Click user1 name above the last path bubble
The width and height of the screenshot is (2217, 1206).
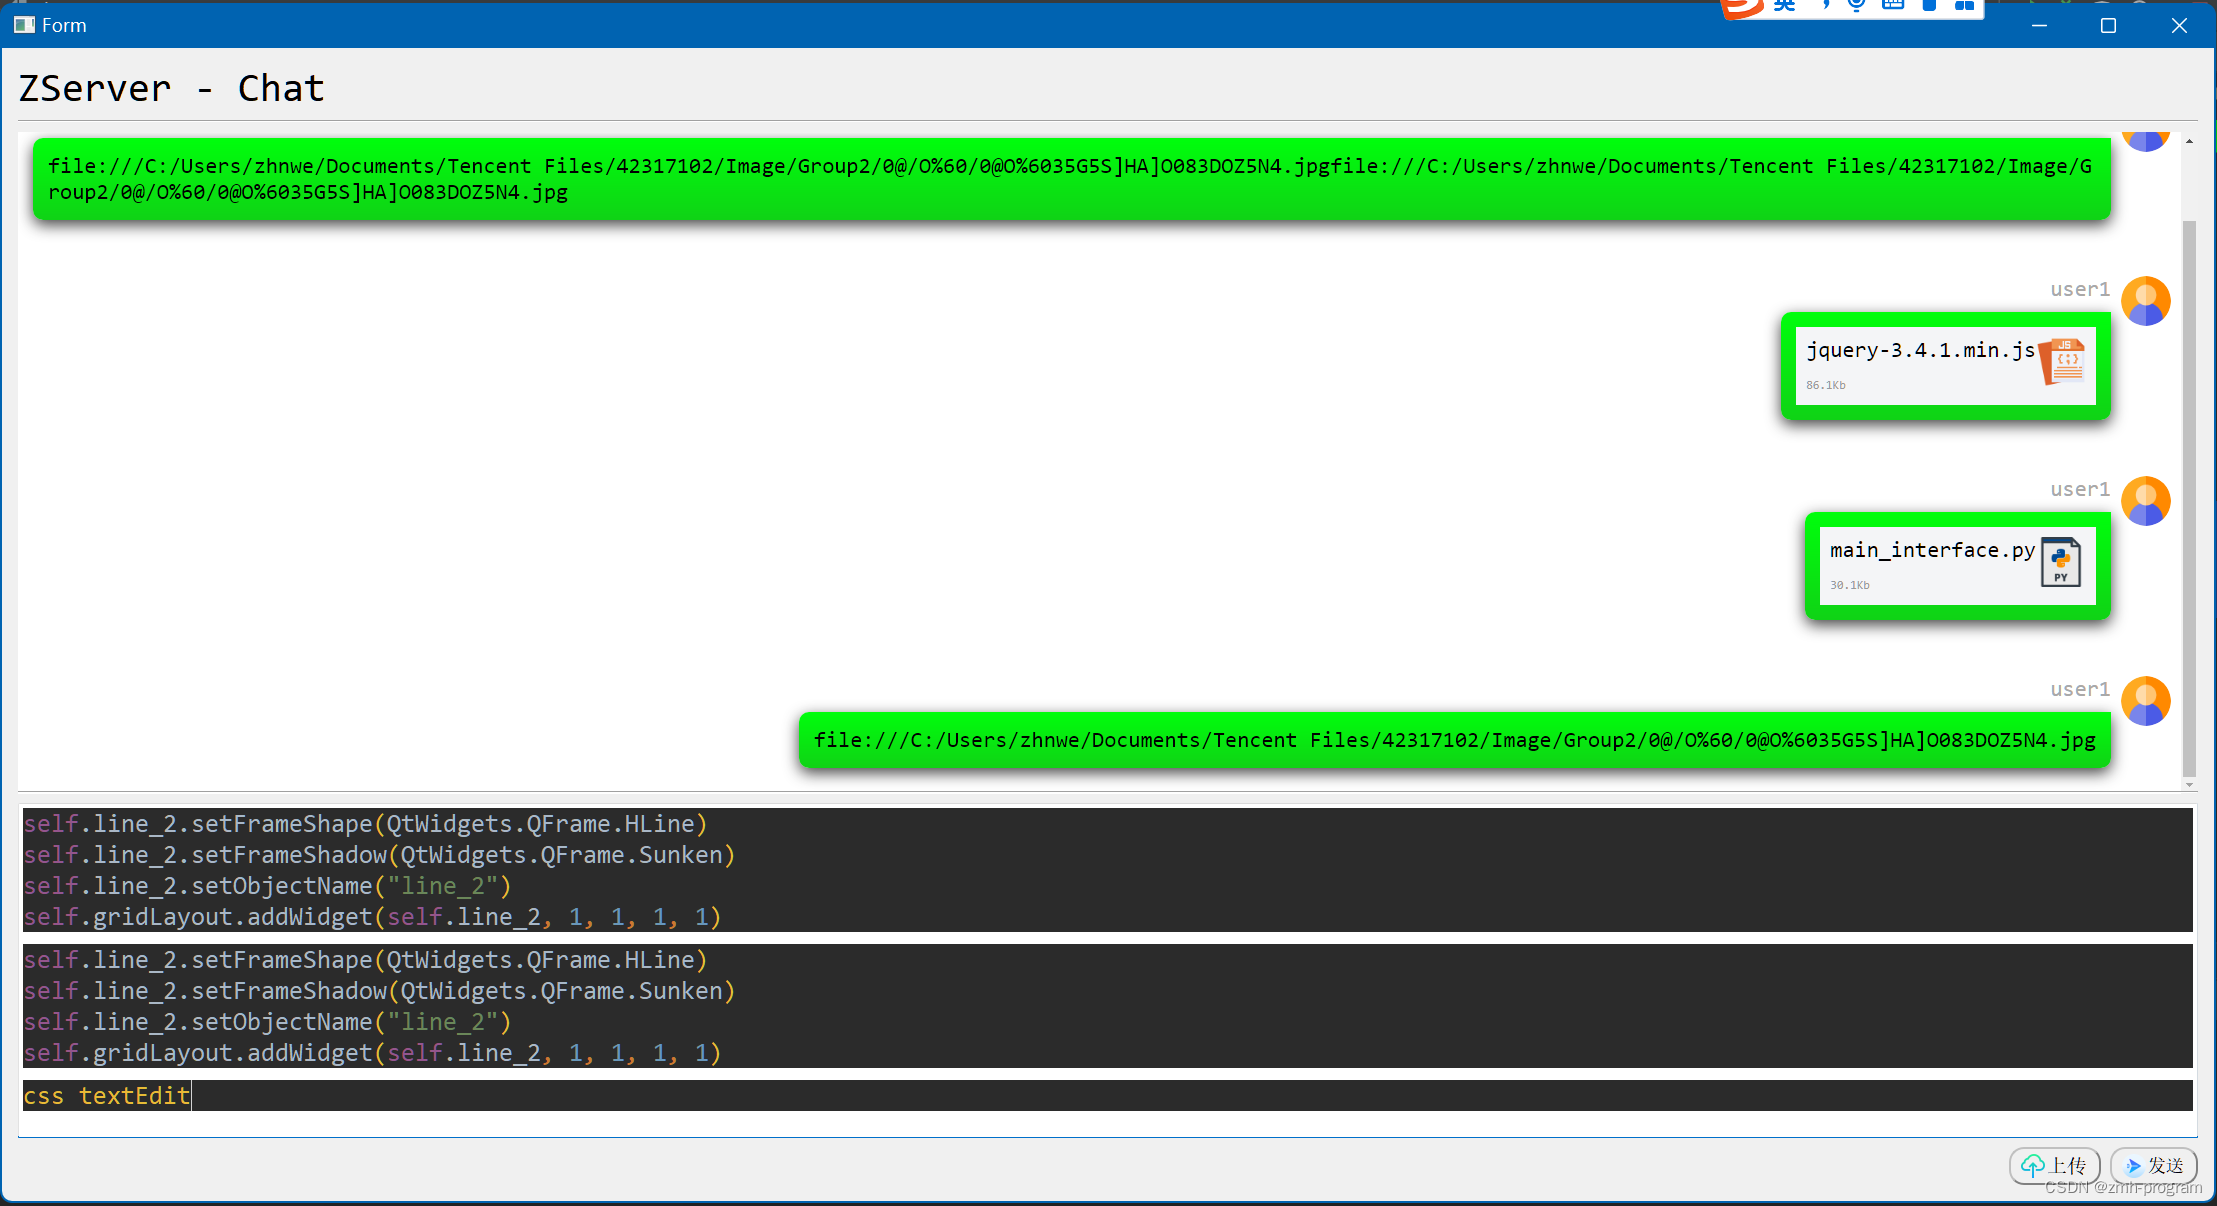[x=2080, y=689]
